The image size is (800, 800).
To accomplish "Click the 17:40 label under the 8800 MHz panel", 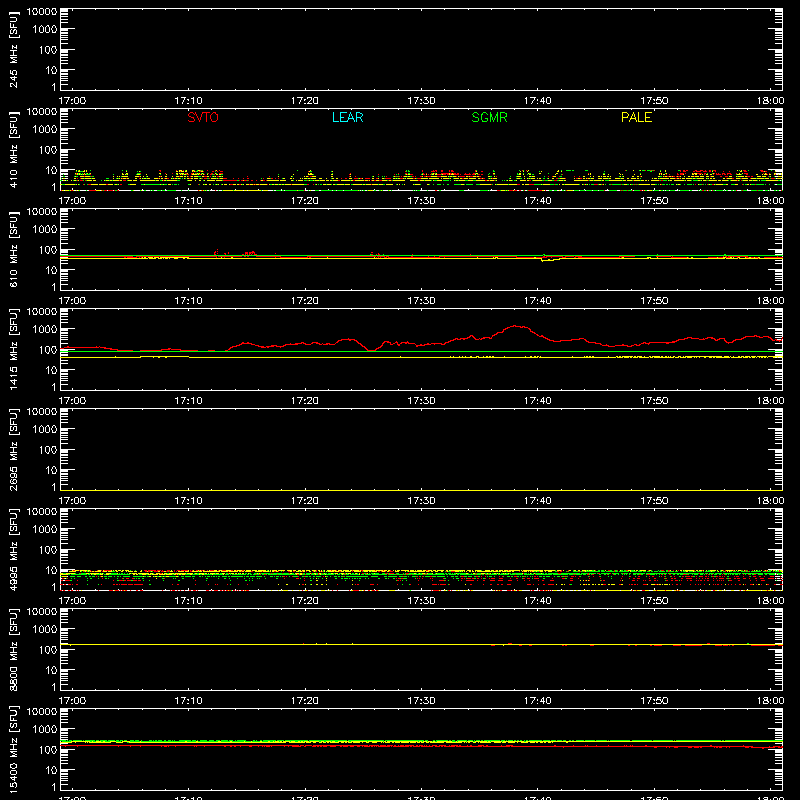I will click(x=538, y=701).
